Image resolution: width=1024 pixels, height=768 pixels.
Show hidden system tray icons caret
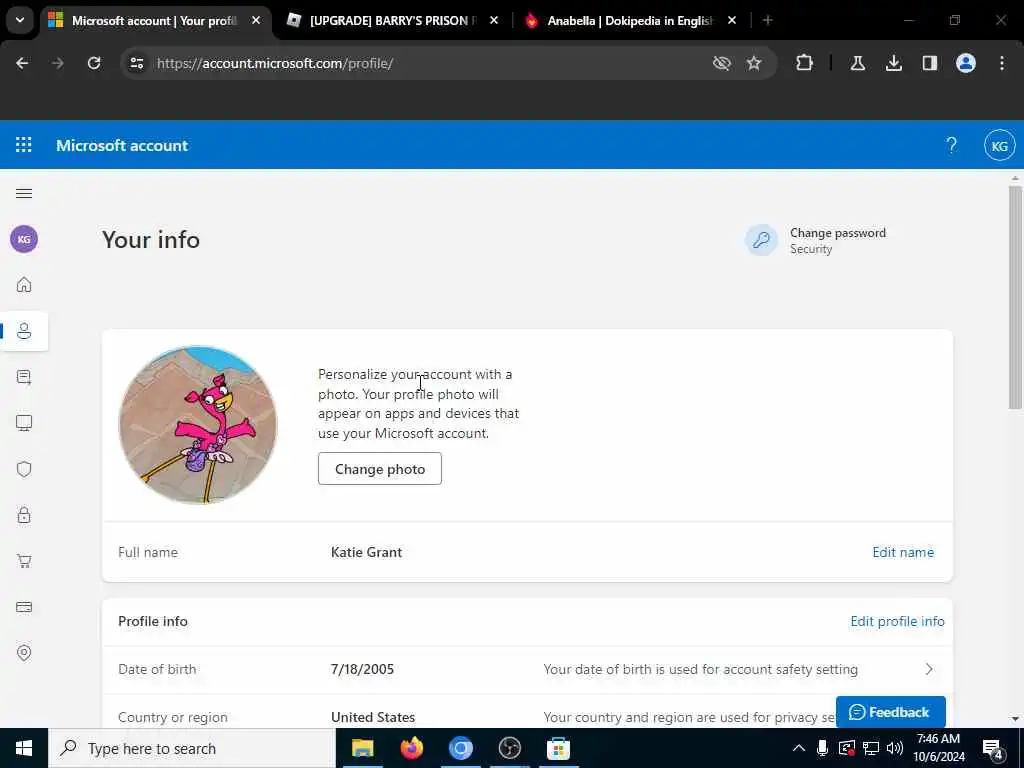[x=798, y=748]
